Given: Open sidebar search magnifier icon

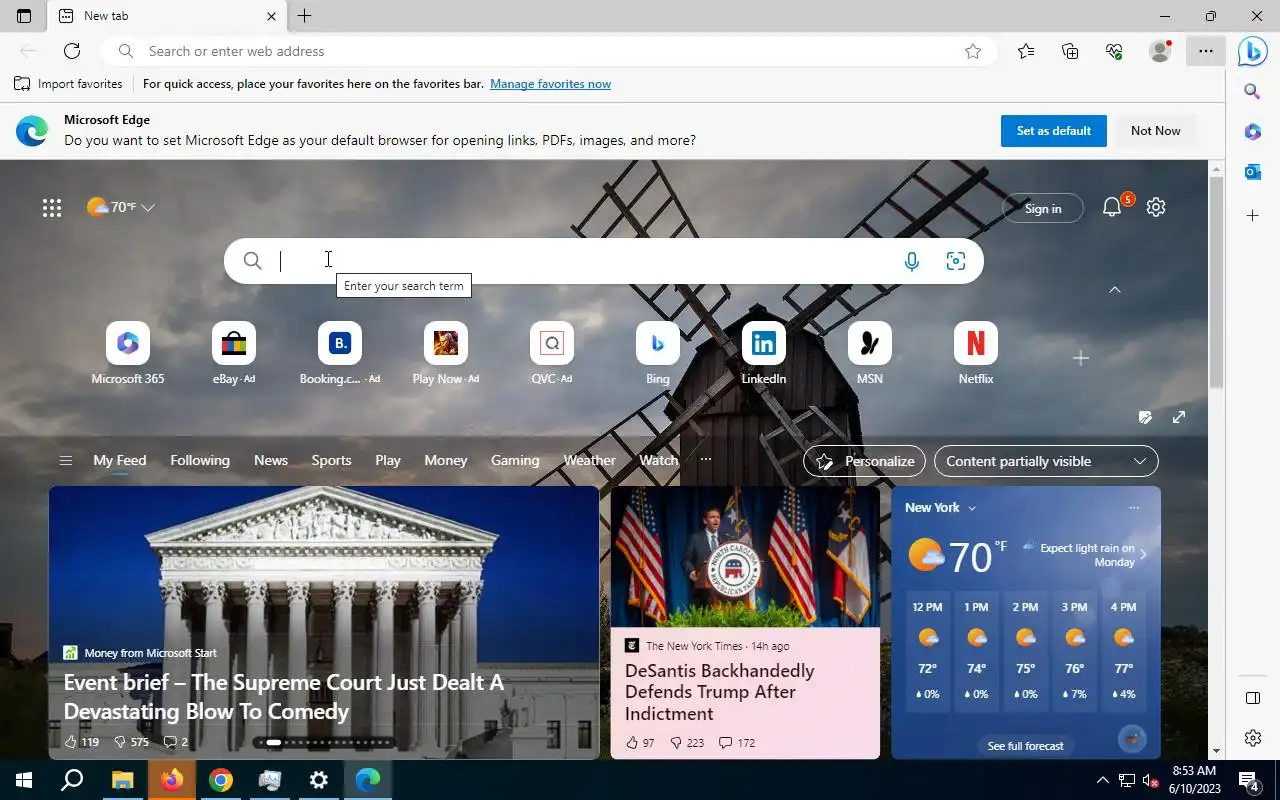Looking at the screenshot, I should [x=1252, y=92].
